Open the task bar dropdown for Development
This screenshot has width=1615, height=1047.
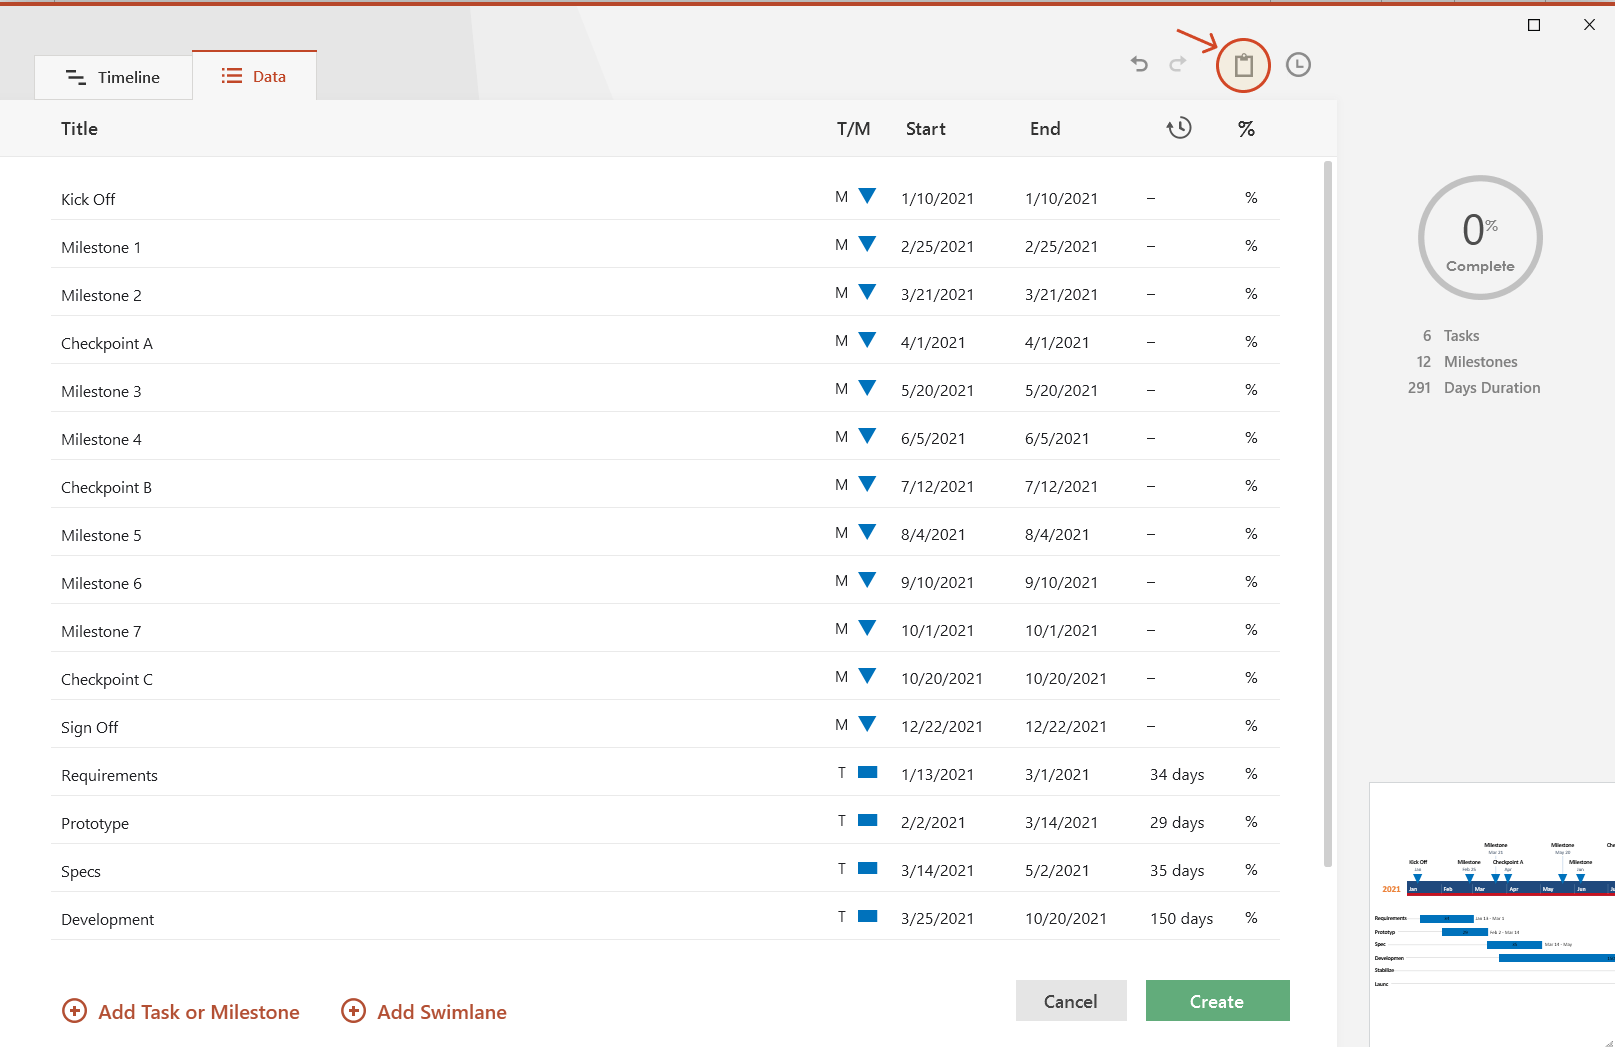coord(866,916)
